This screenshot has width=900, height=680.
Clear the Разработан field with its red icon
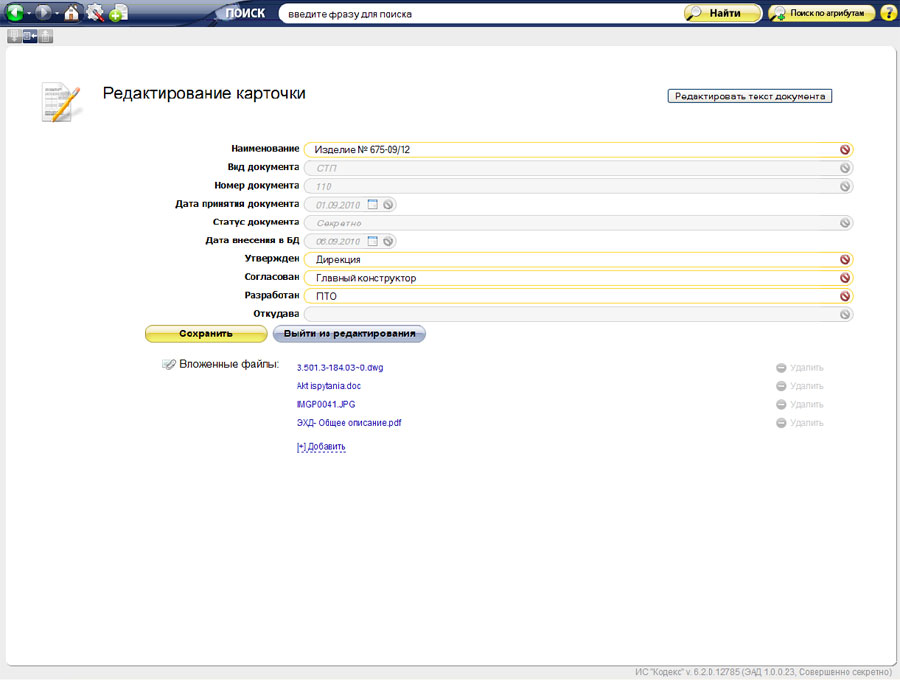click(x=845, y=296)
